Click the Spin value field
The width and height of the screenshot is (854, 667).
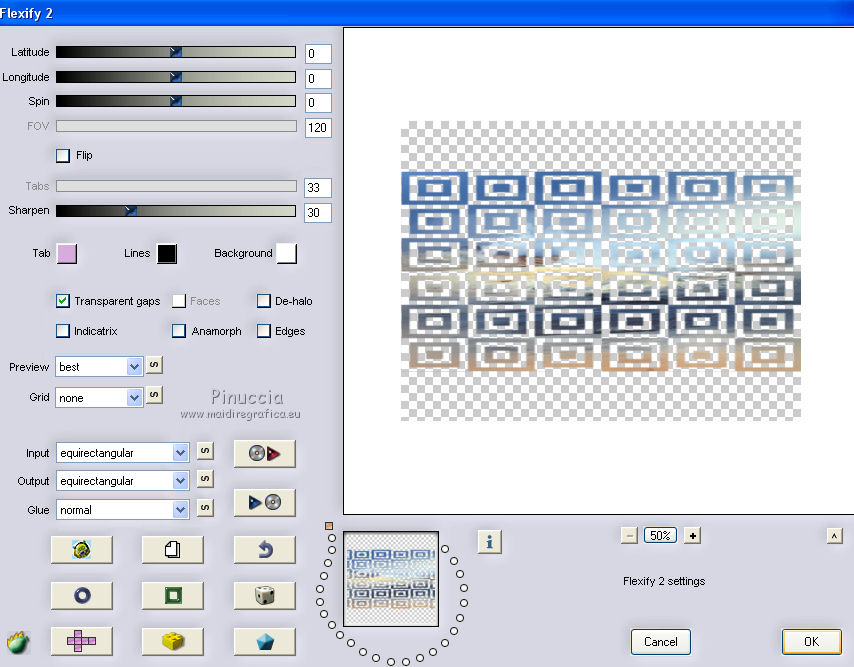coord(318,102)
